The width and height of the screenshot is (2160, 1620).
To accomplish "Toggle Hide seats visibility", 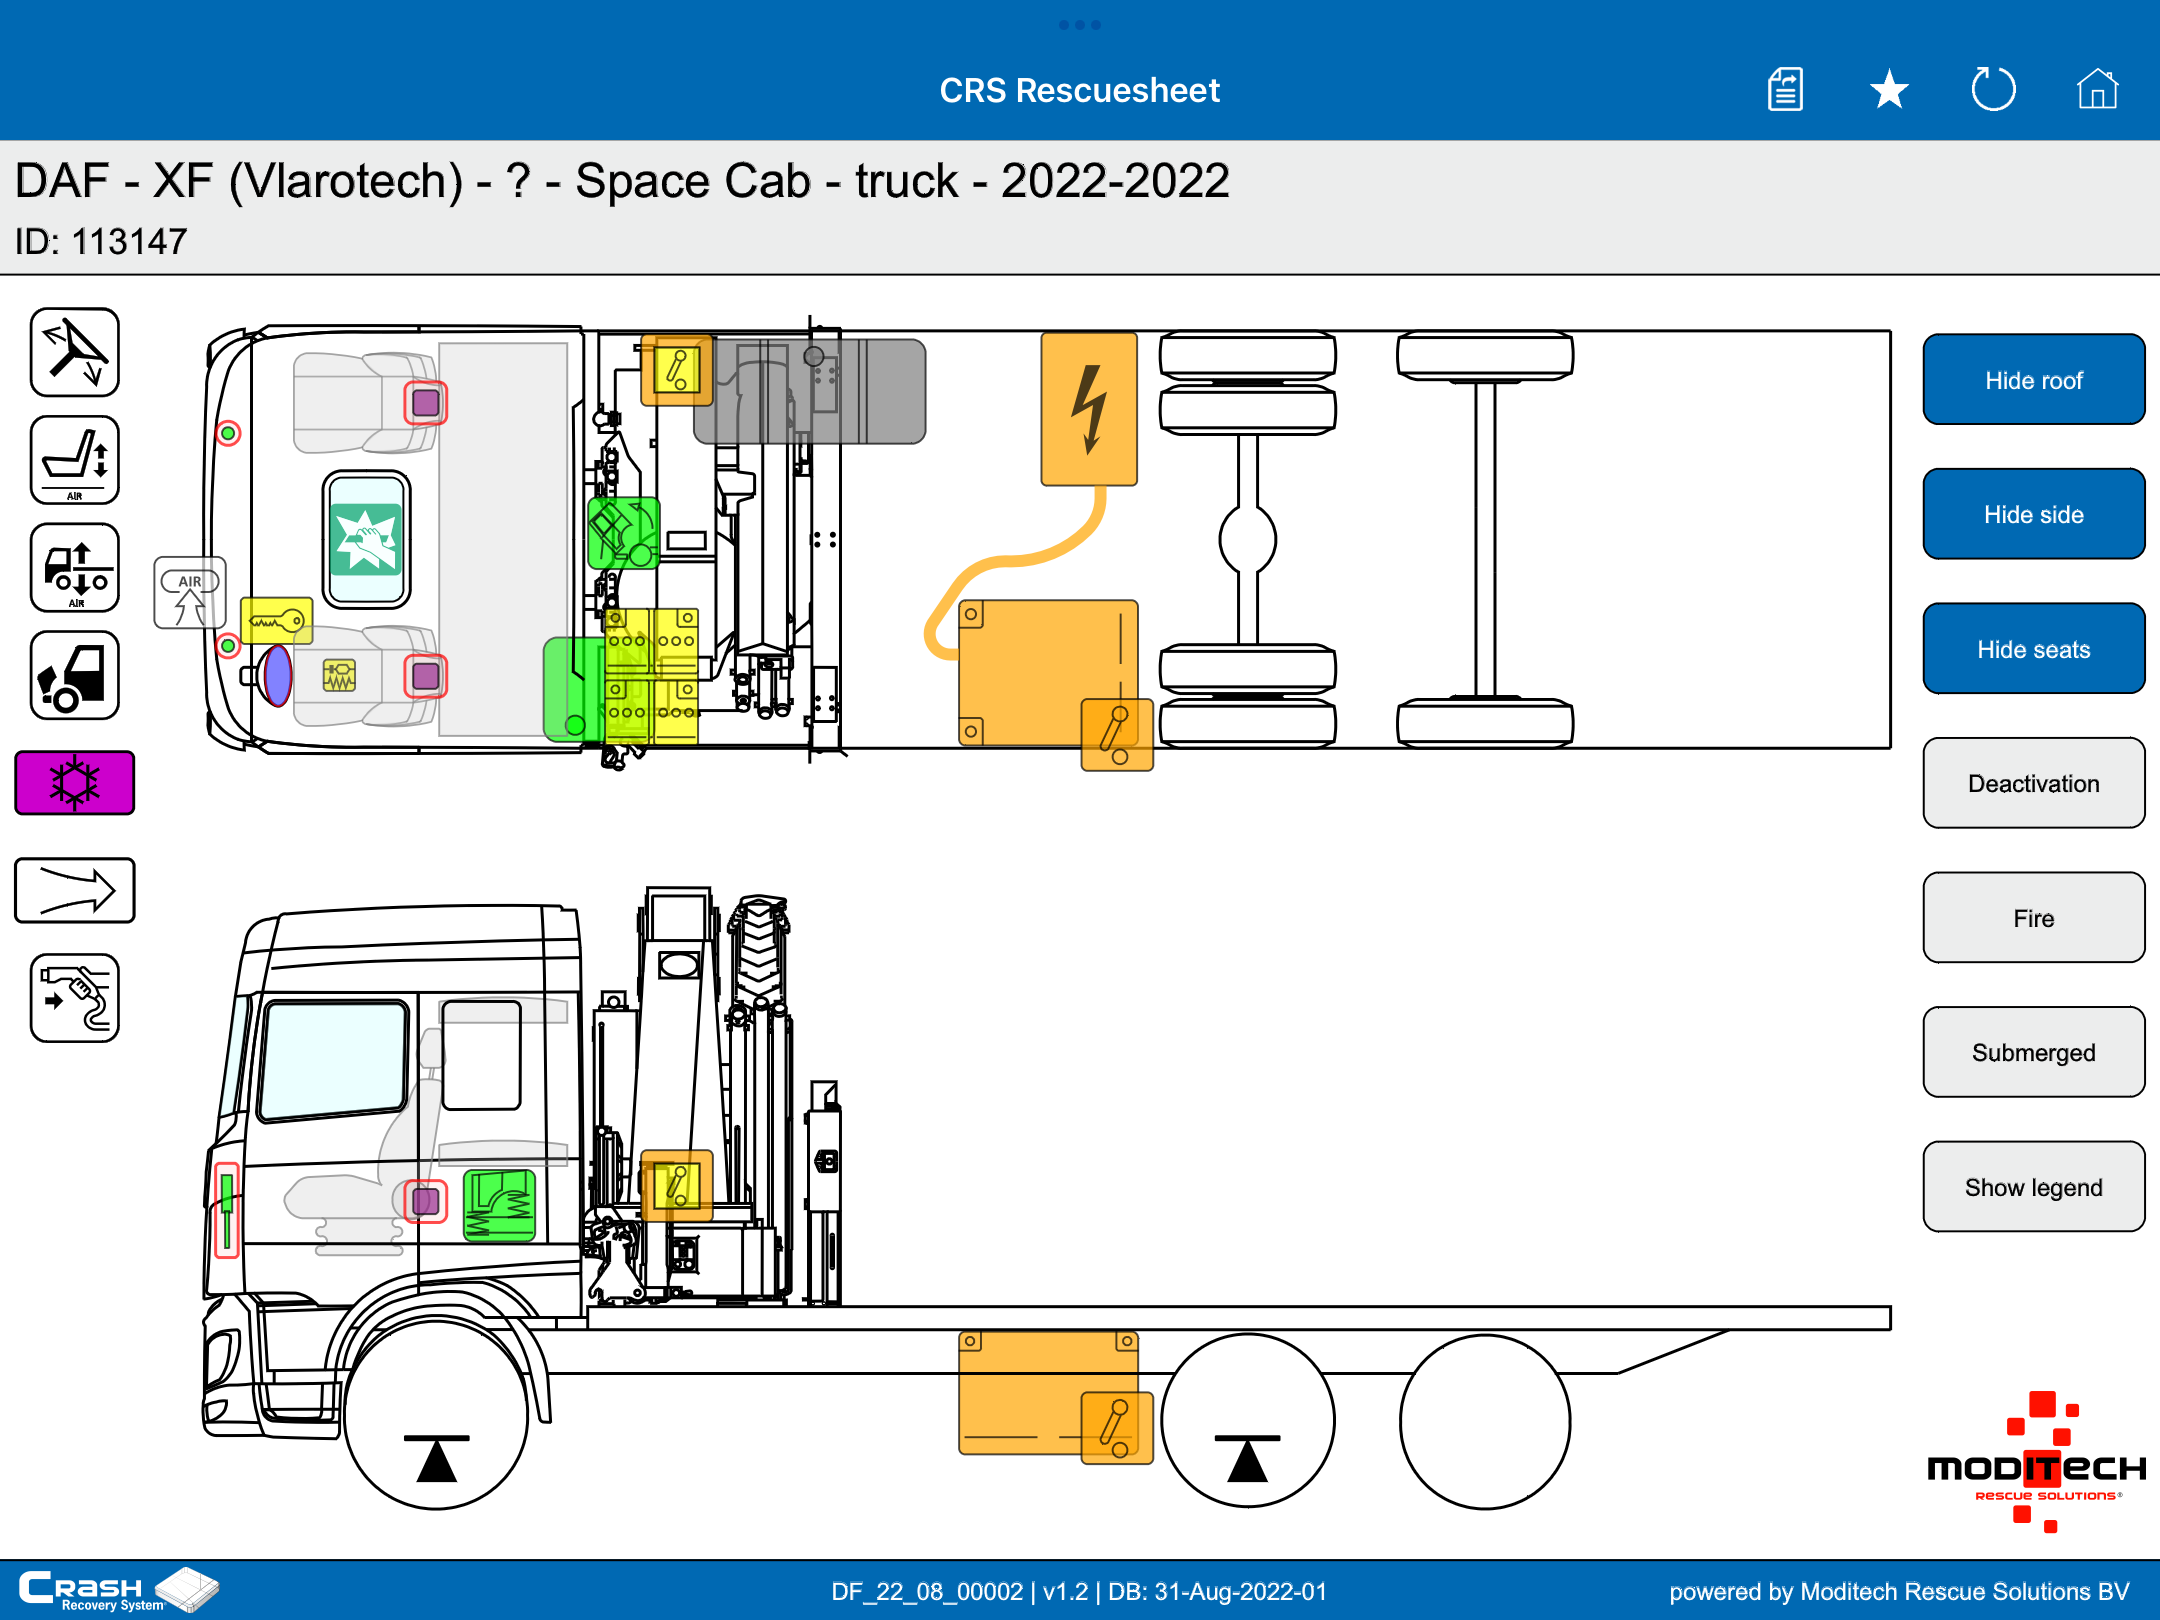I will (x=2033, y=649).
